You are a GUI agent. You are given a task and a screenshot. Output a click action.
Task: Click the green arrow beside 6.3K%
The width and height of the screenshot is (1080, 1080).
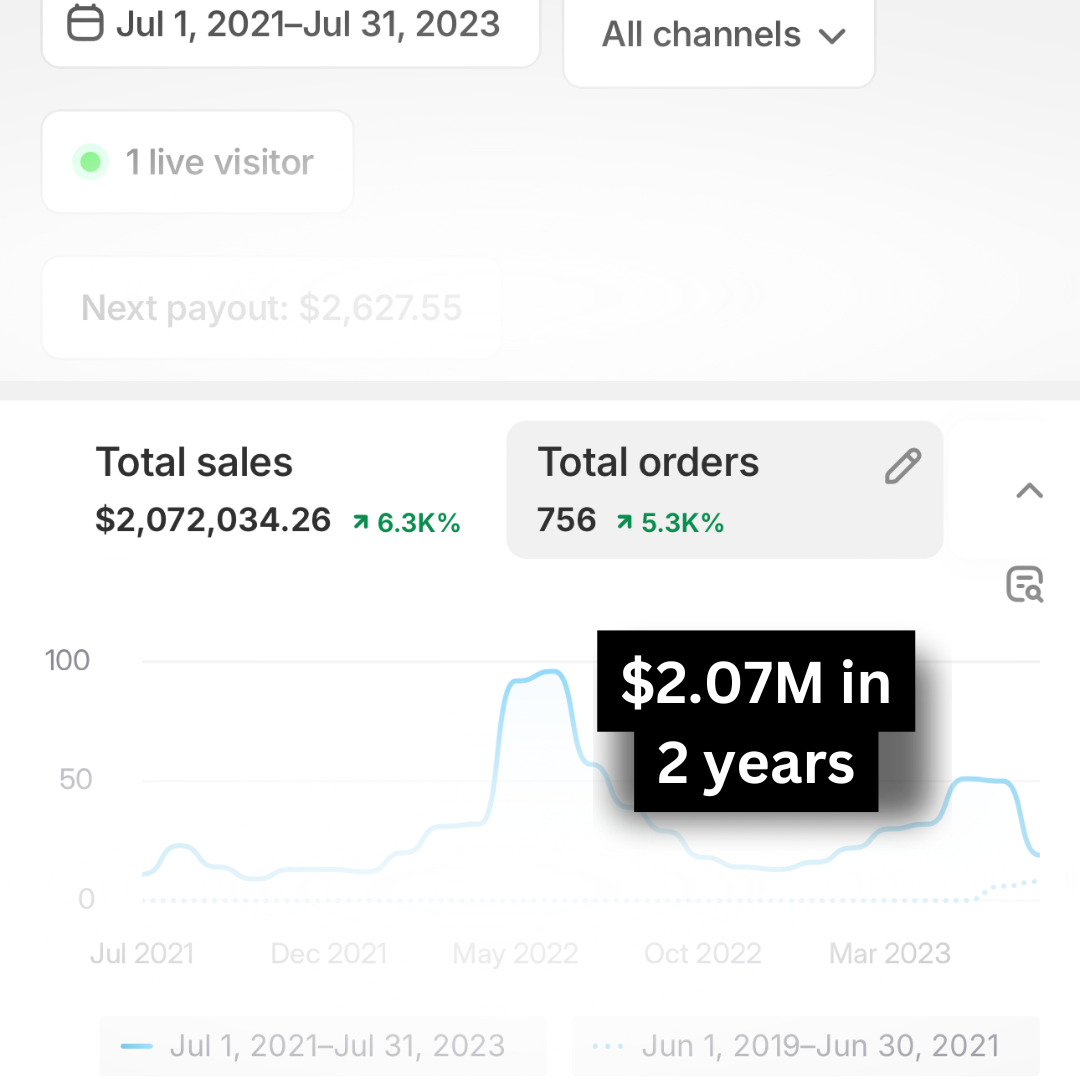(x=360, y=522)
